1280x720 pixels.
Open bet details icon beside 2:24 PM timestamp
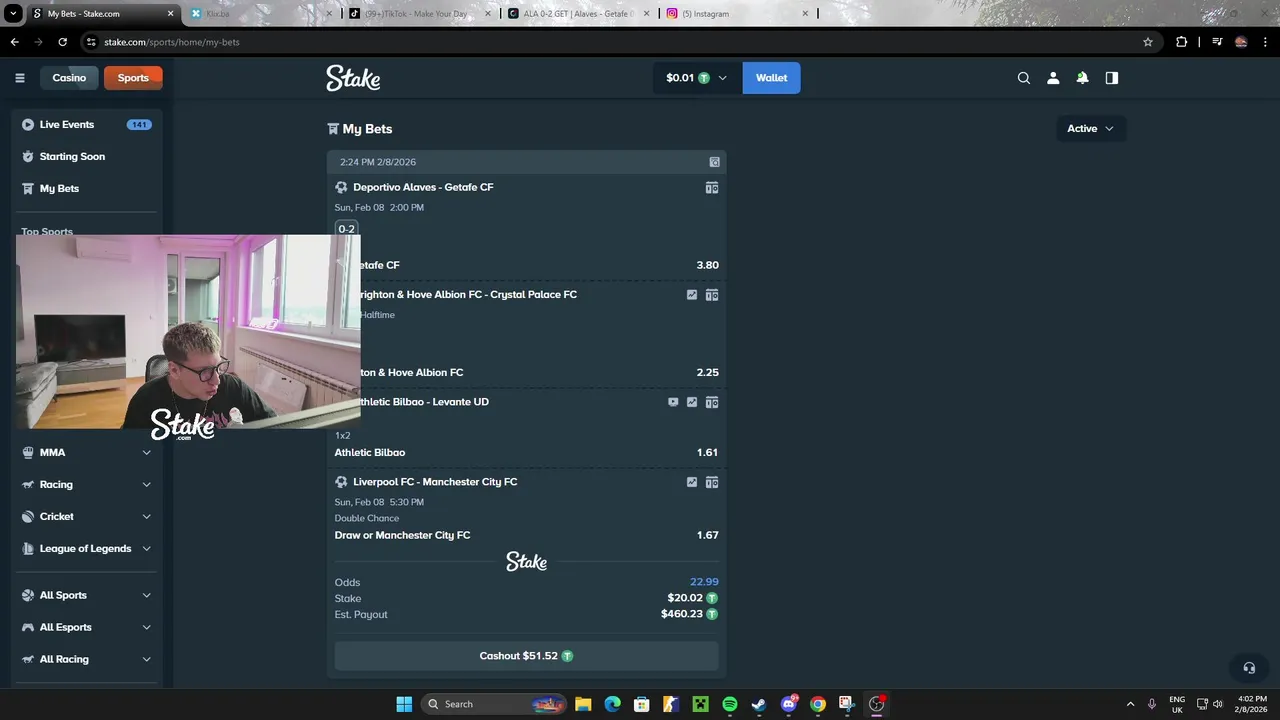click(x=714, y=162)
